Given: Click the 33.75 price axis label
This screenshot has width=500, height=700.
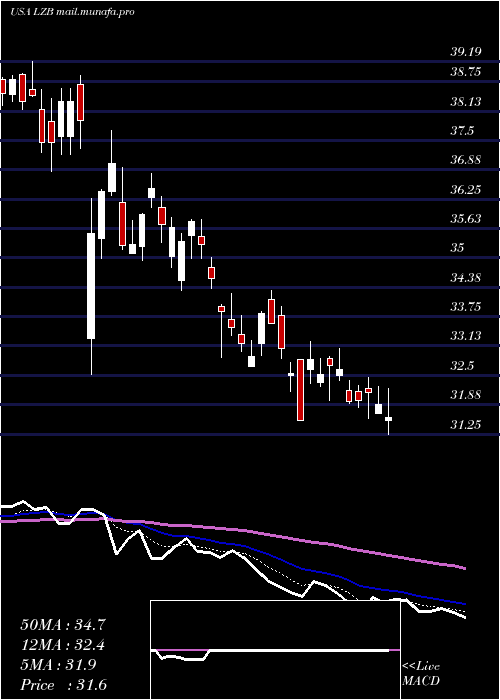Looking at the screenshot, I should click(466, 307).
